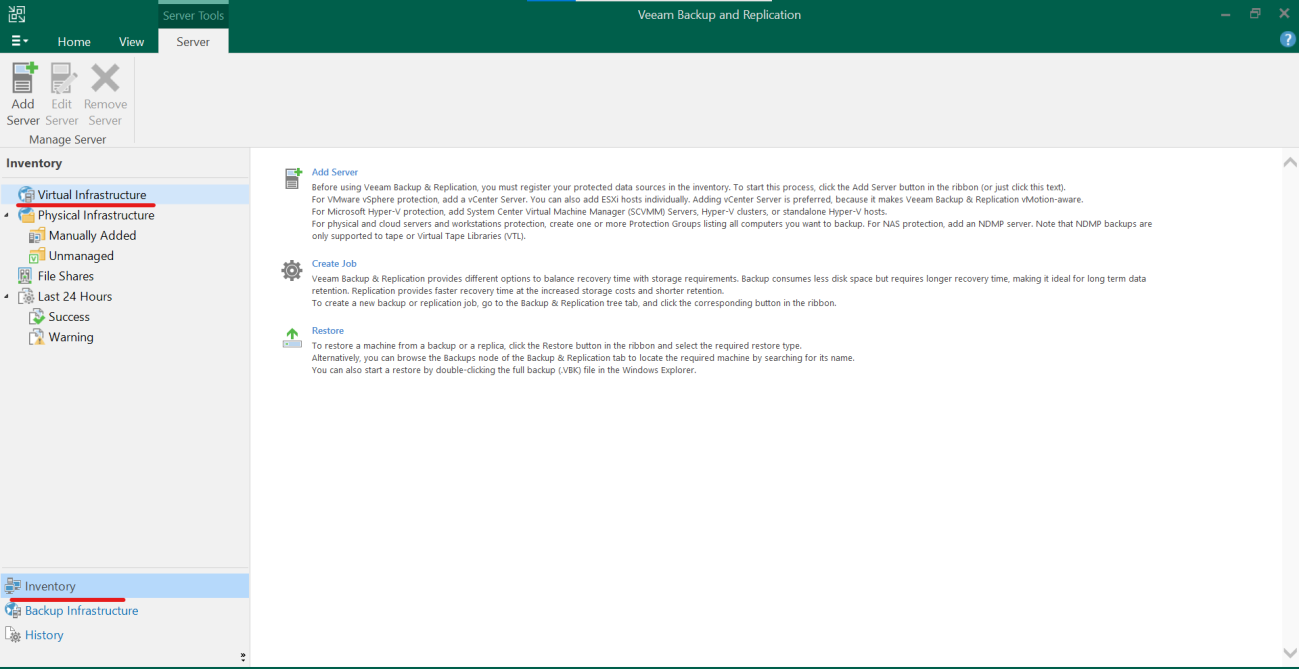Collapse the Last 24 Hours node
The height and width of the screenshot is (669, 1299).
tap(8, 297)
